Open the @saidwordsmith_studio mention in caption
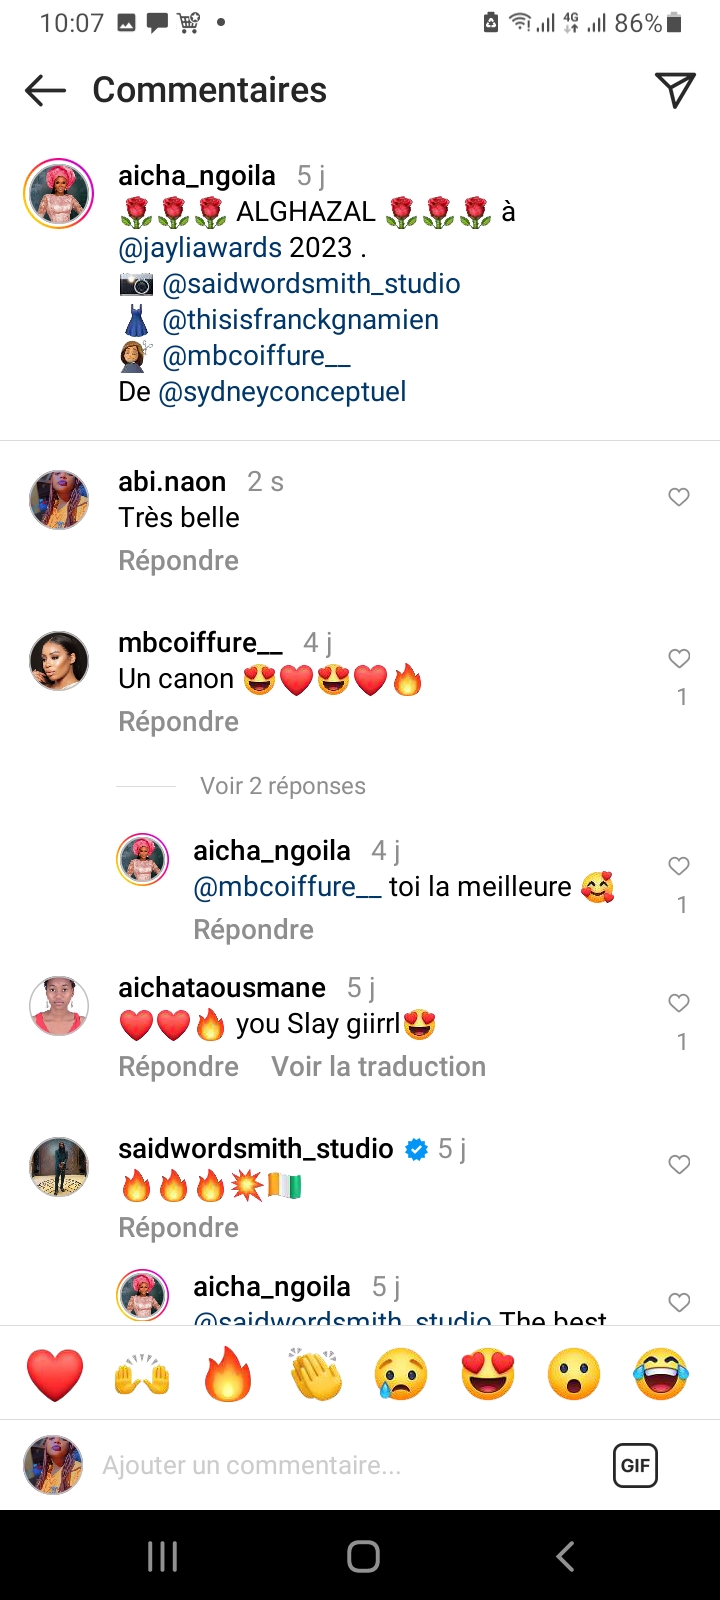Image resolution: width=720 pixels, height=1600 pixels. (311, 284)
